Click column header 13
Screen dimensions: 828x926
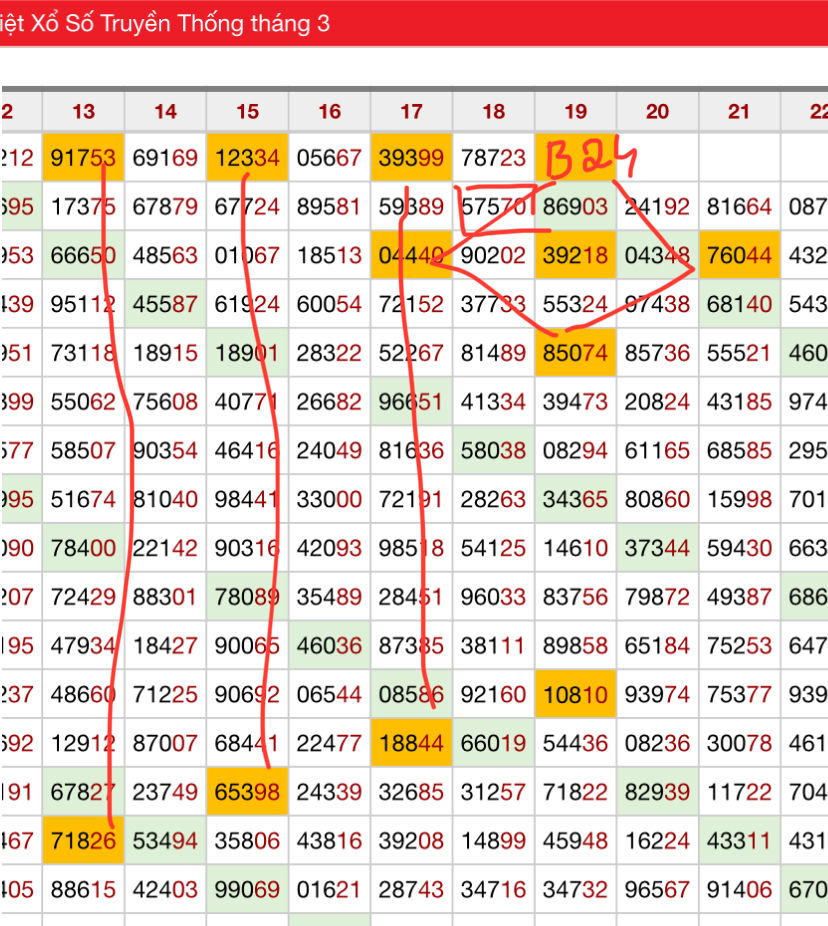(84, 112)
